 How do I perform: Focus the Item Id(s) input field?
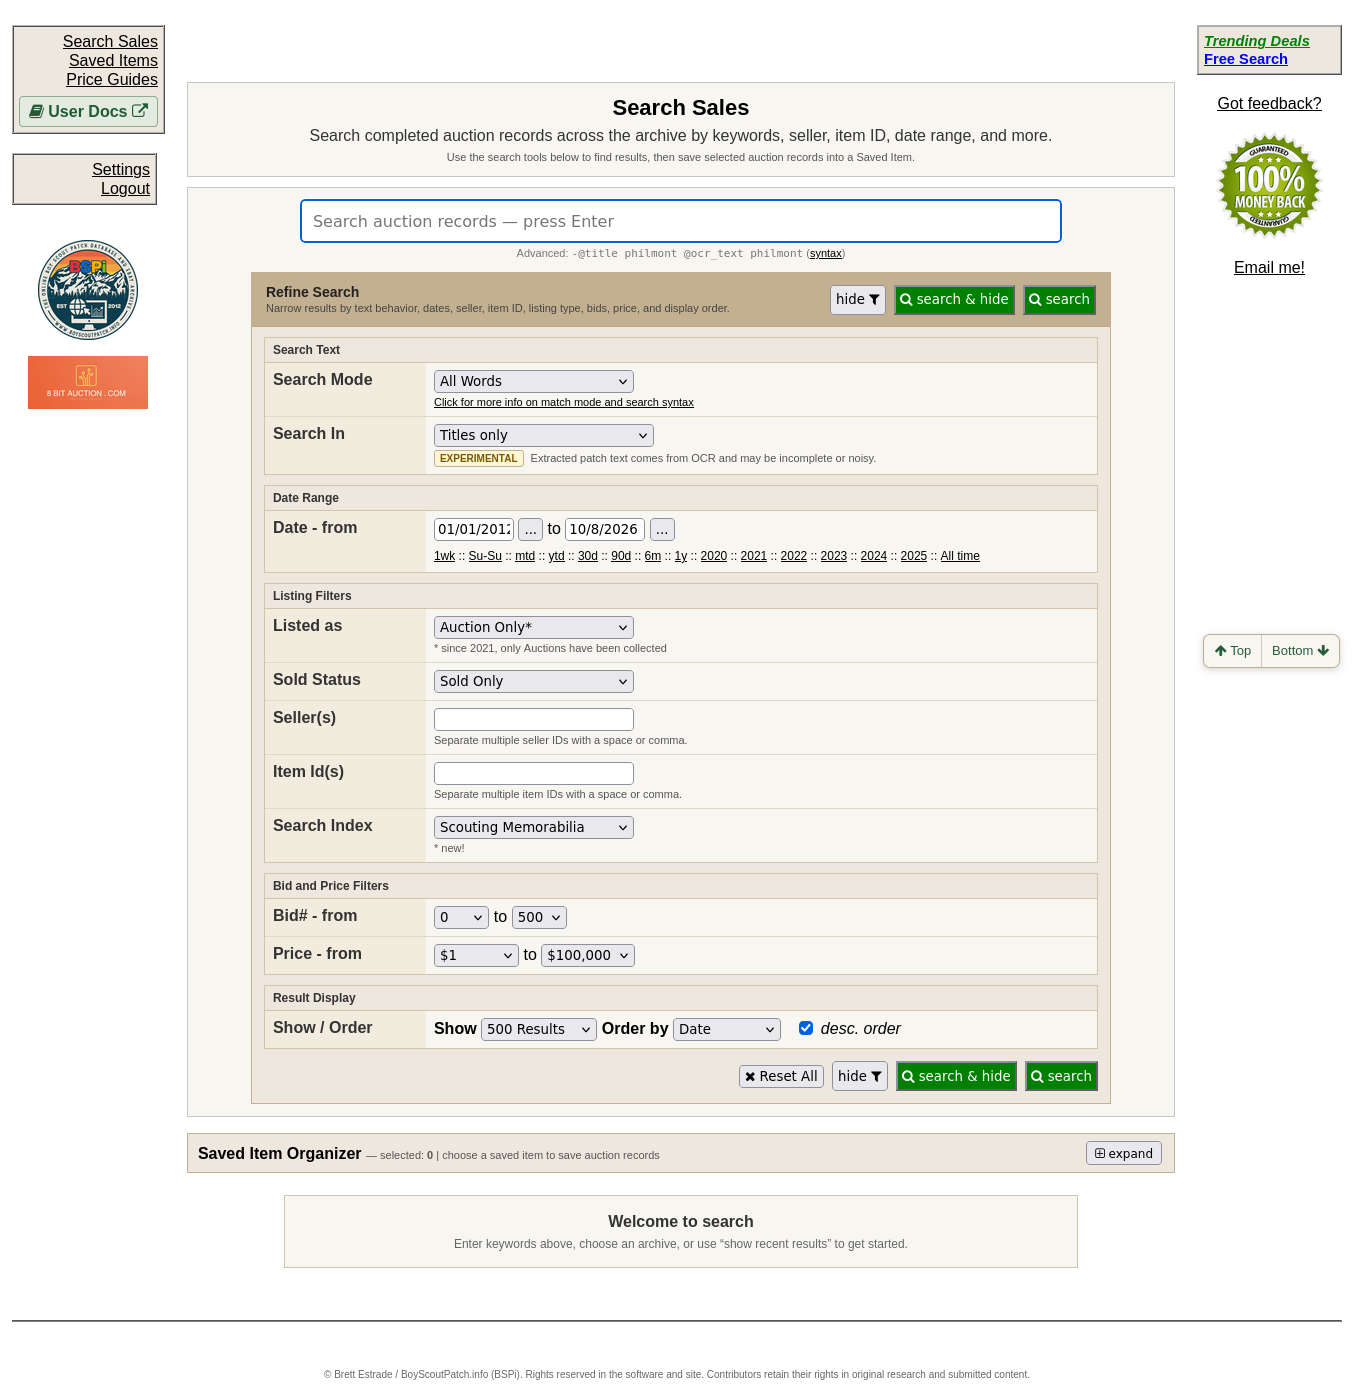(x=534, y=773)
